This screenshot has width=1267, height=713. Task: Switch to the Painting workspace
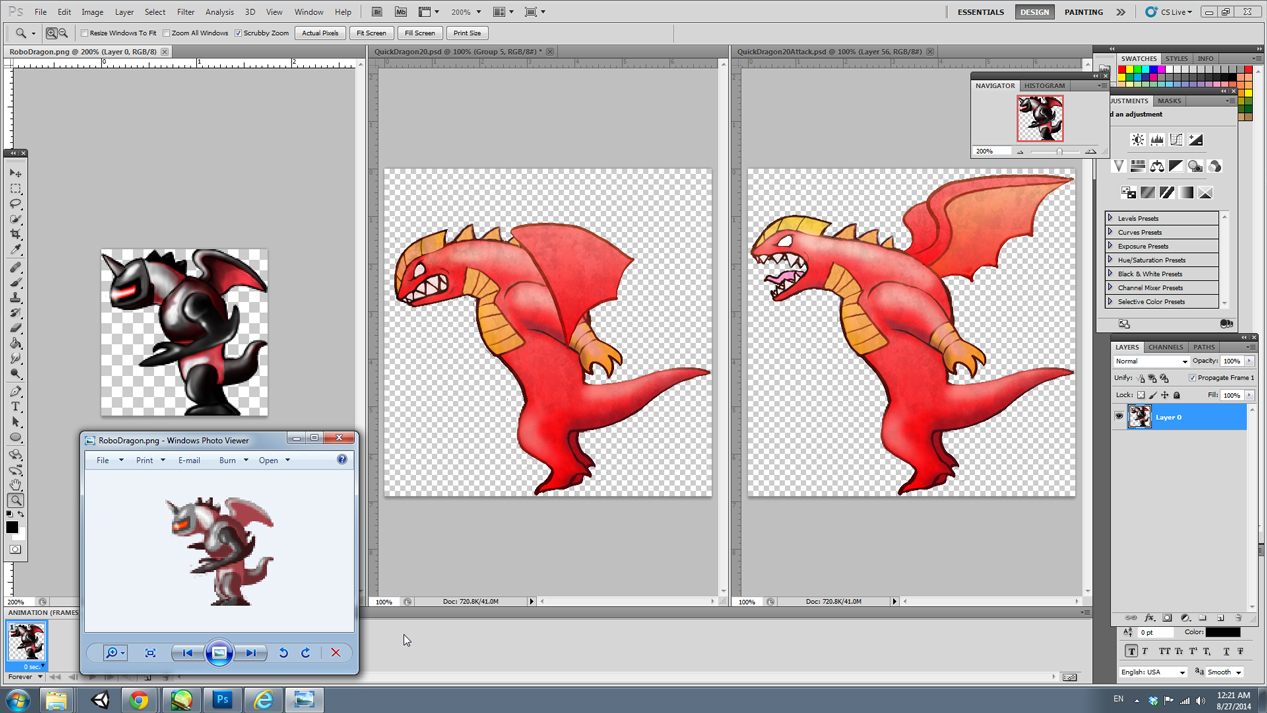click(x=1084, y=12)
